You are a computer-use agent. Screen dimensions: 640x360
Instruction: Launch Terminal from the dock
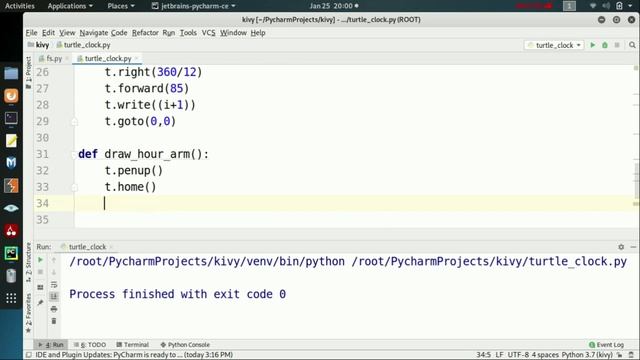click(x=11, y=118)
